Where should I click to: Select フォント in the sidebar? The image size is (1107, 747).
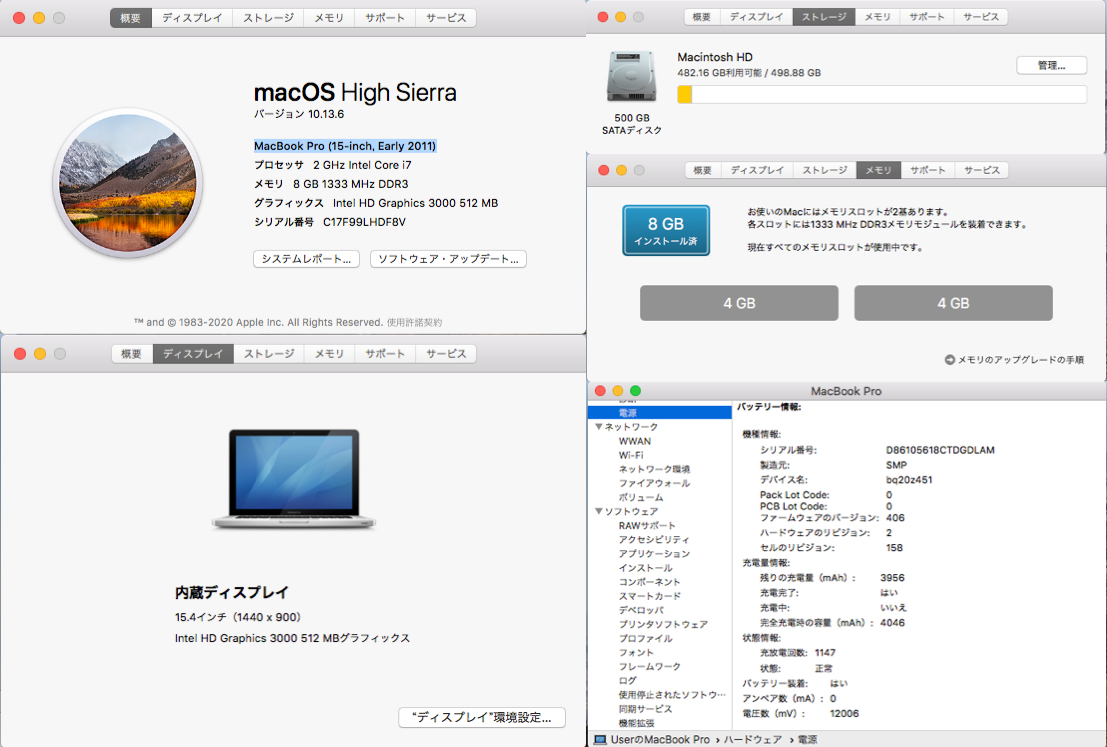[636, 653]
